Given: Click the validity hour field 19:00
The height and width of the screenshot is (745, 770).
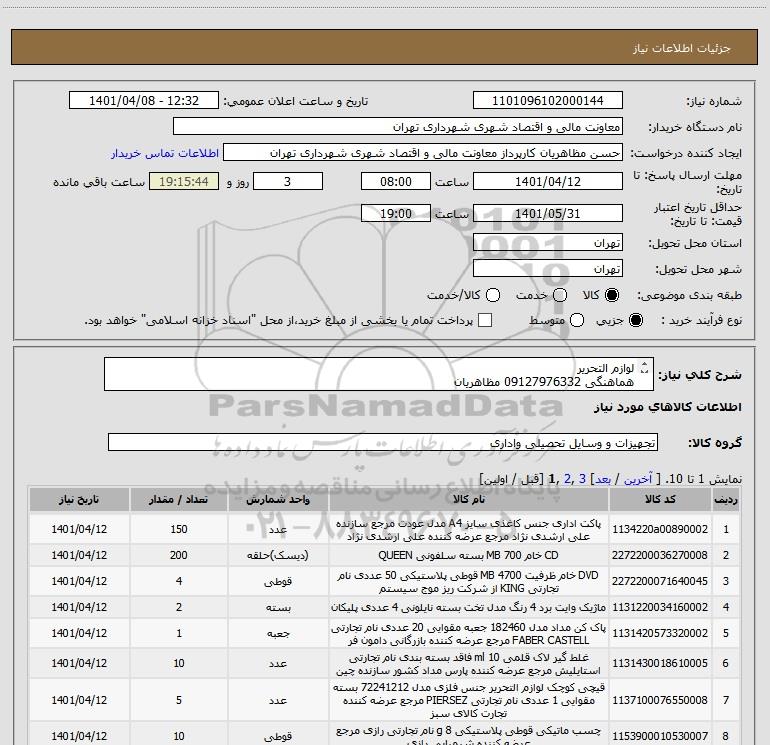Looking at the screenshot, I should 396,213.
